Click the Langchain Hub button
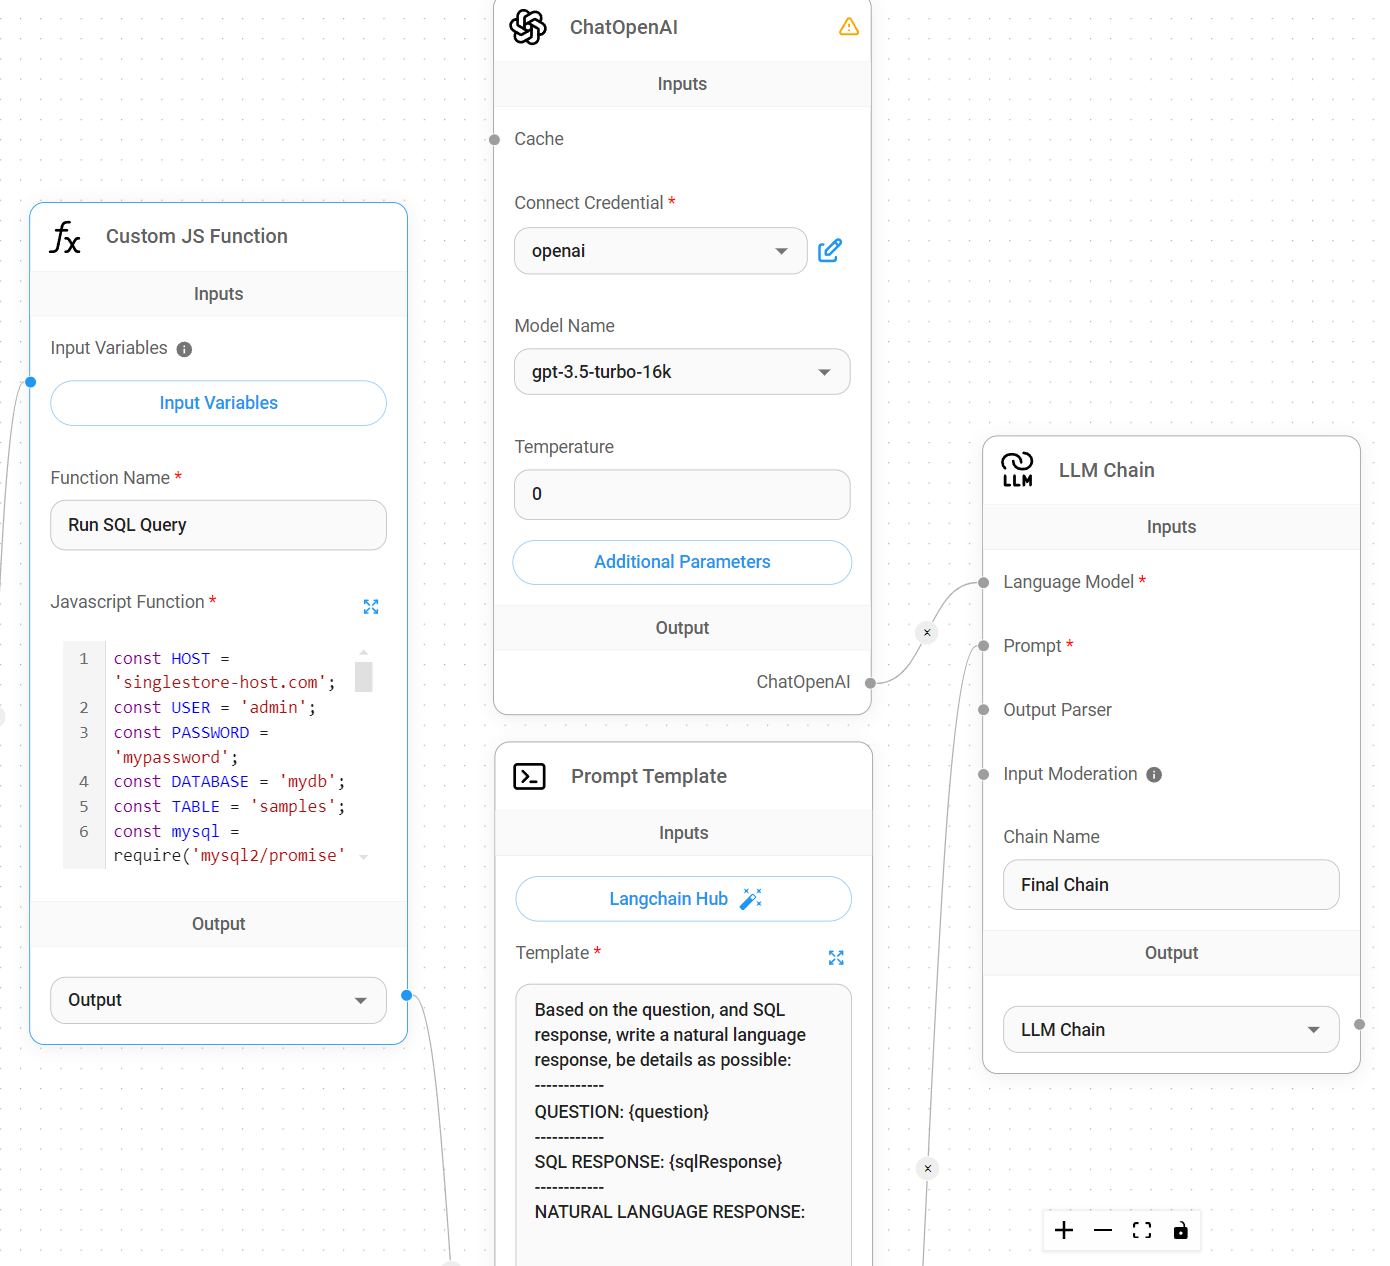Image resolution: width=1390 pixels, height=1266 pixels. [683, 899]
